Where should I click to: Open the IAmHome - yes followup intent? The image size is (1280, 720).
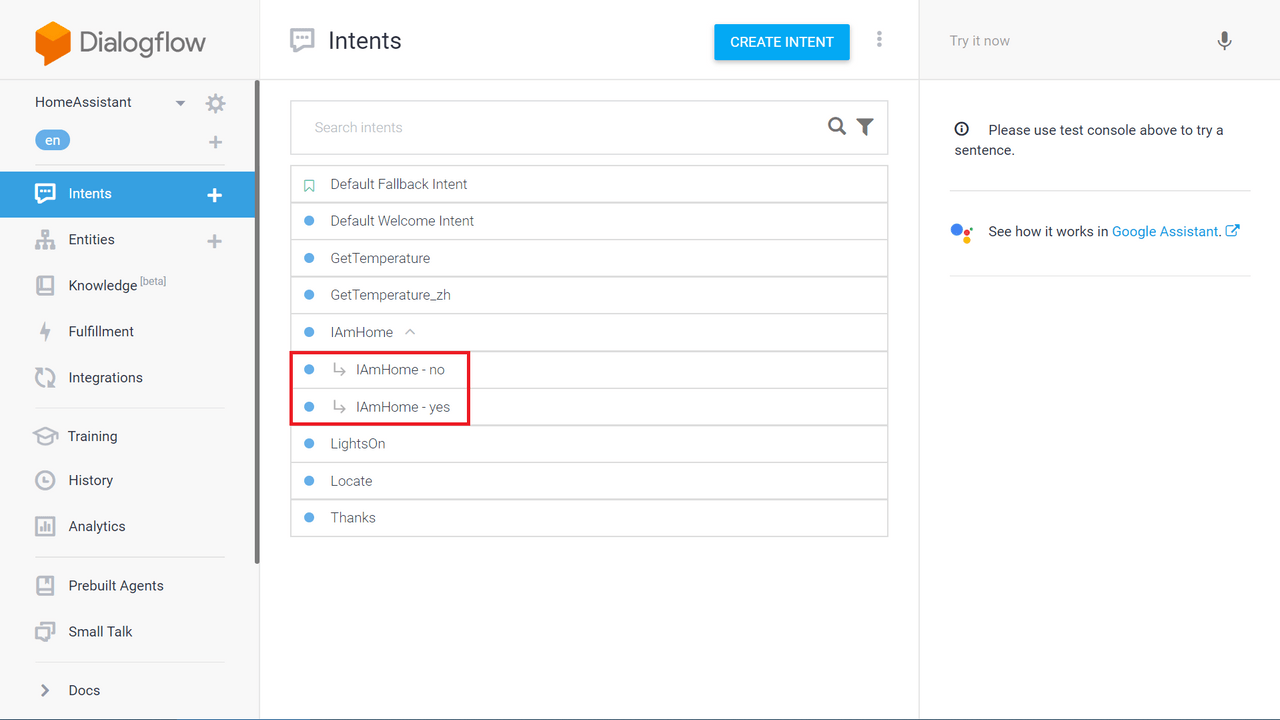click(x=589, y=406)
